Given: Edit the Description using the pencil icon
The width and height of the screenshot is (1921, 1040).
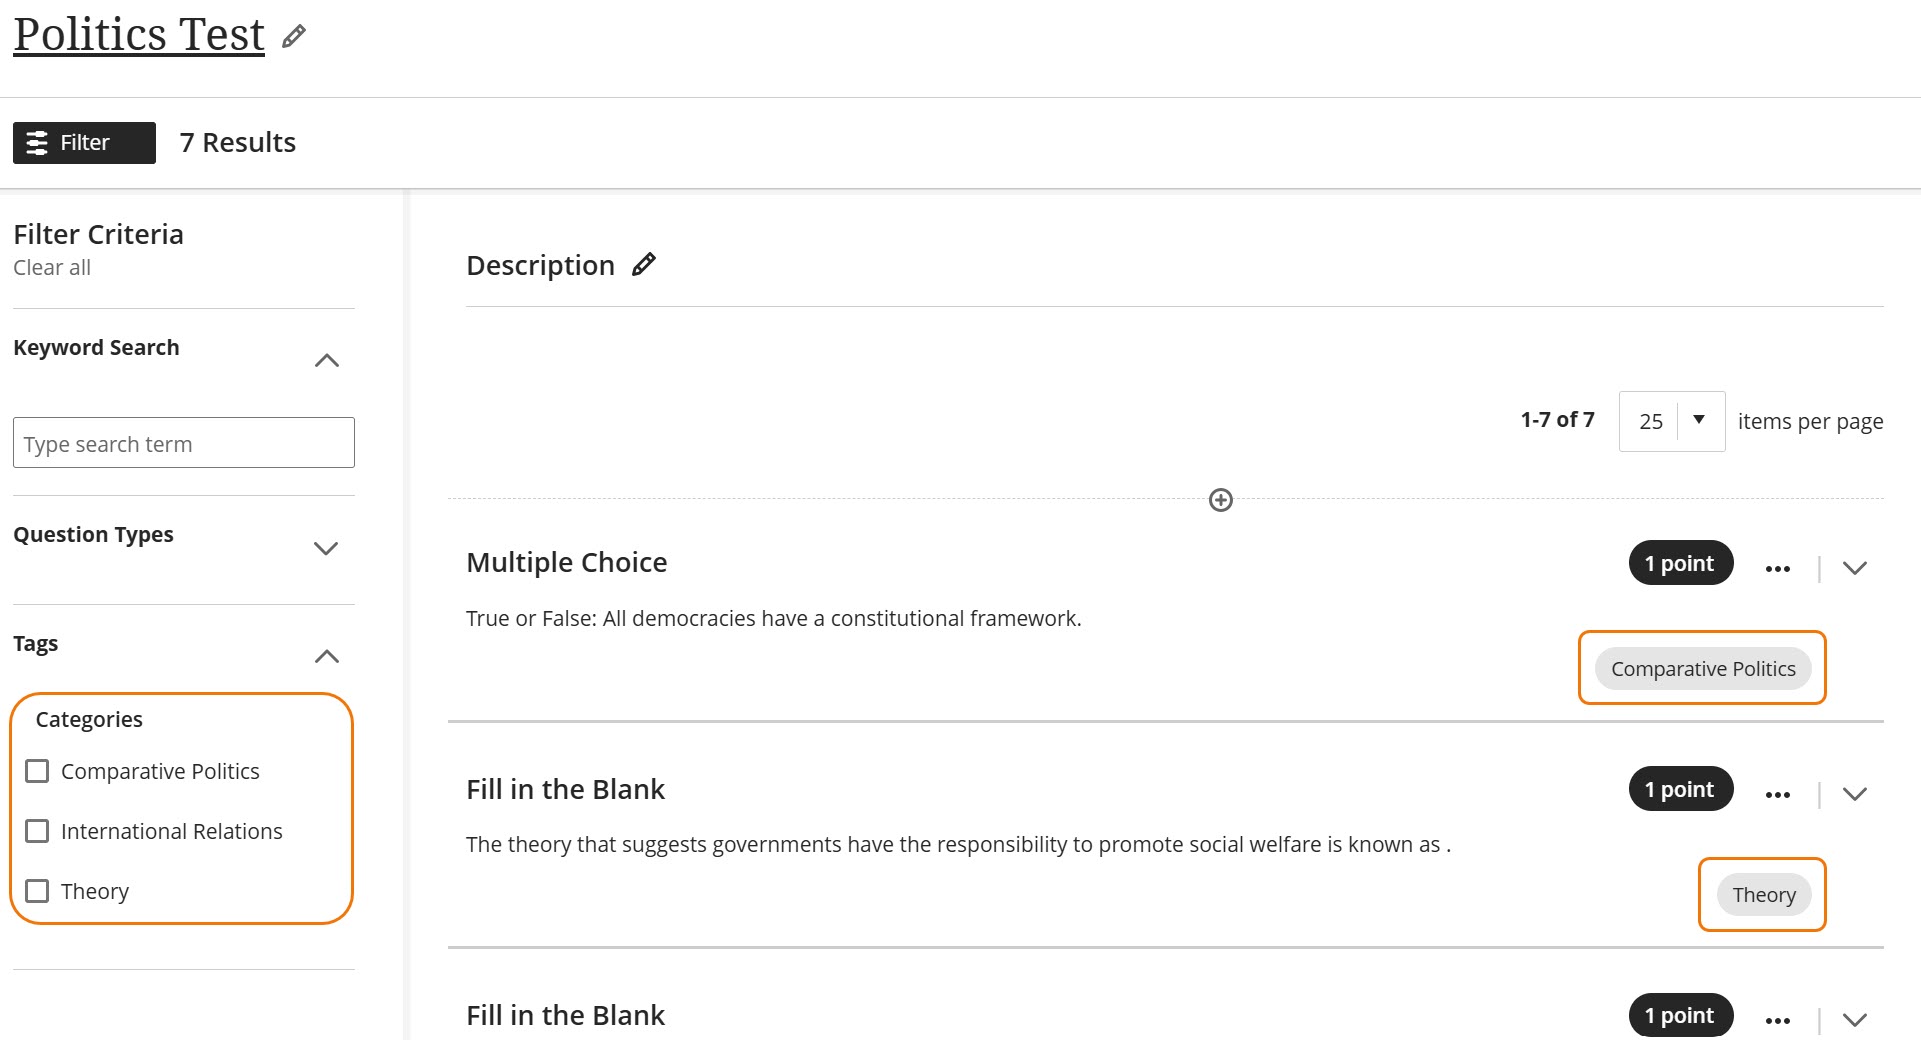Looking at the screenshot, I should [645, 264].
